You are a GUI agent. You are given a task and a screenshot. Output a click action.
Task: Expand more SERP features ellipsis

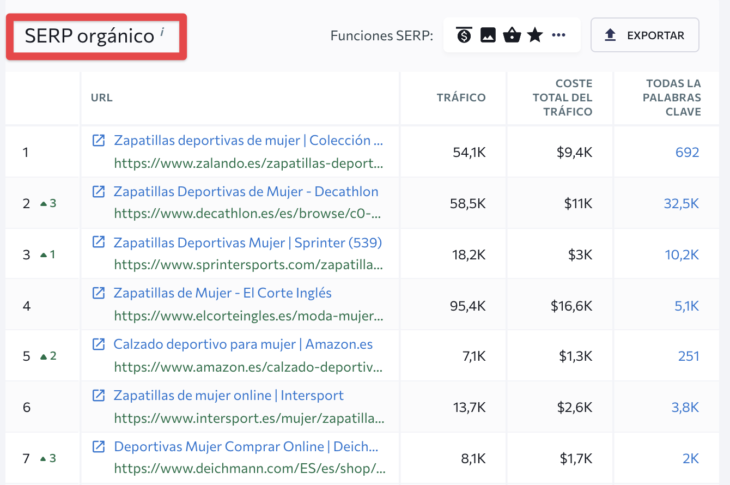point(559,35)
